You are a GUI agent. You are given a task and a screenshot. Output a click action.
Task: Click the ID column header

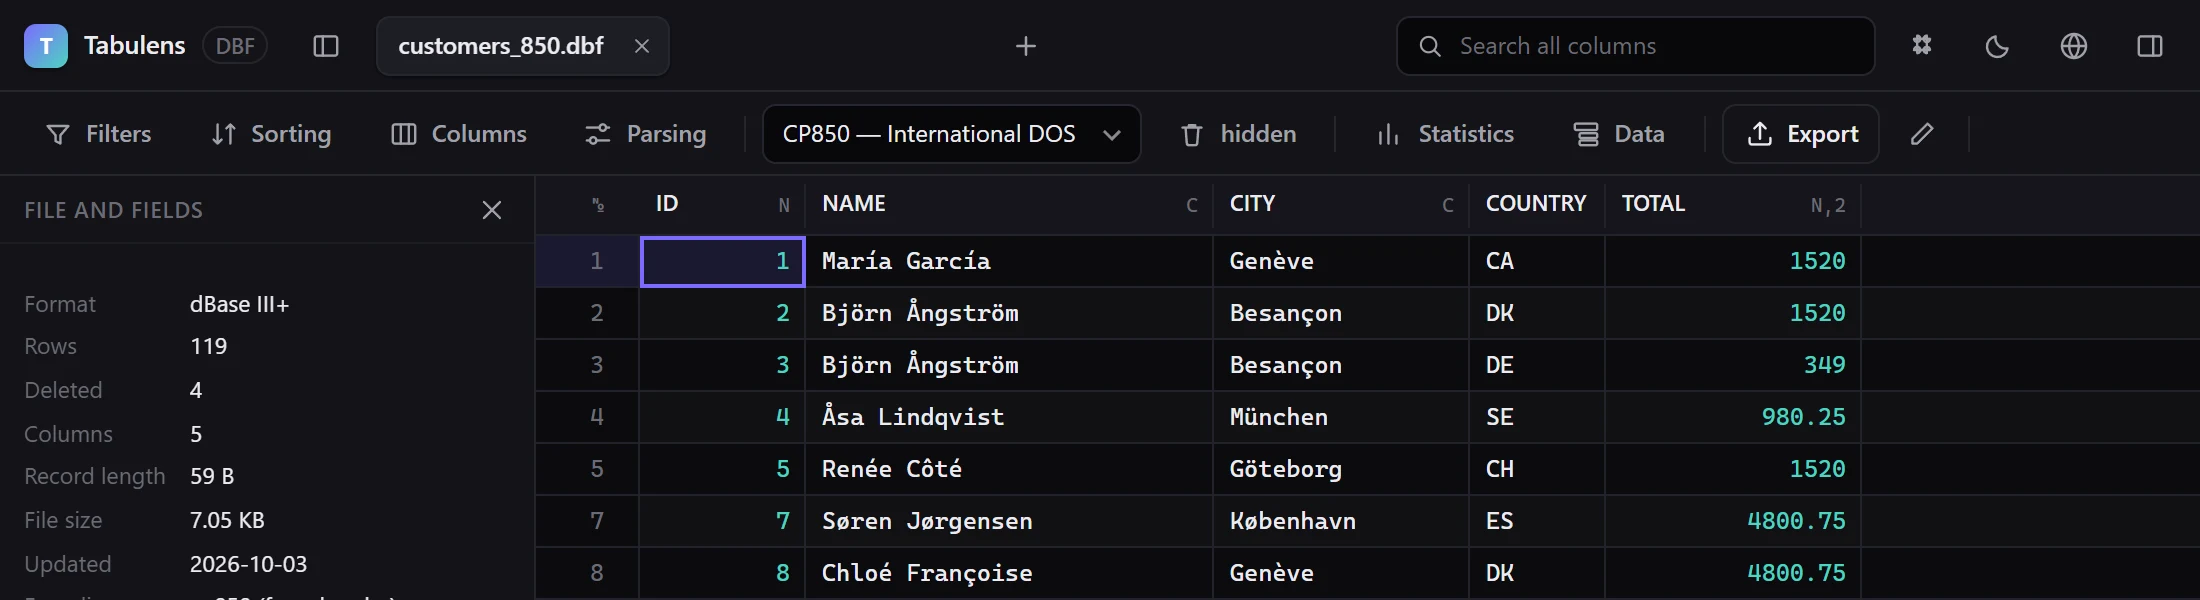723,204
